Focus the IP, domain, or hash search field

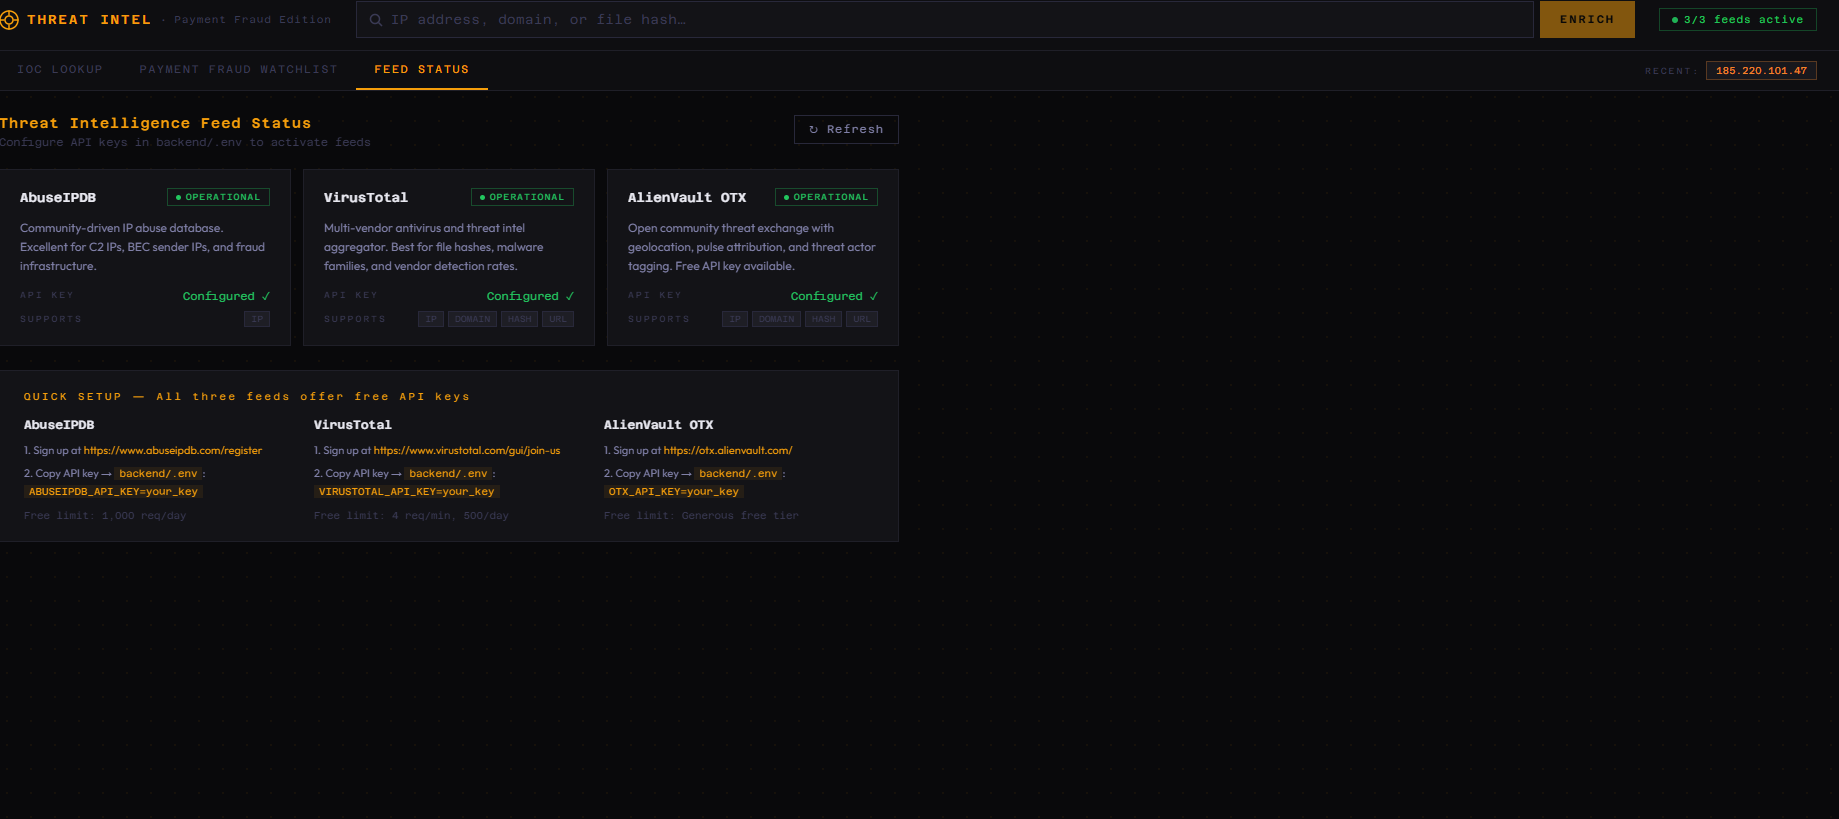[944, 20]
